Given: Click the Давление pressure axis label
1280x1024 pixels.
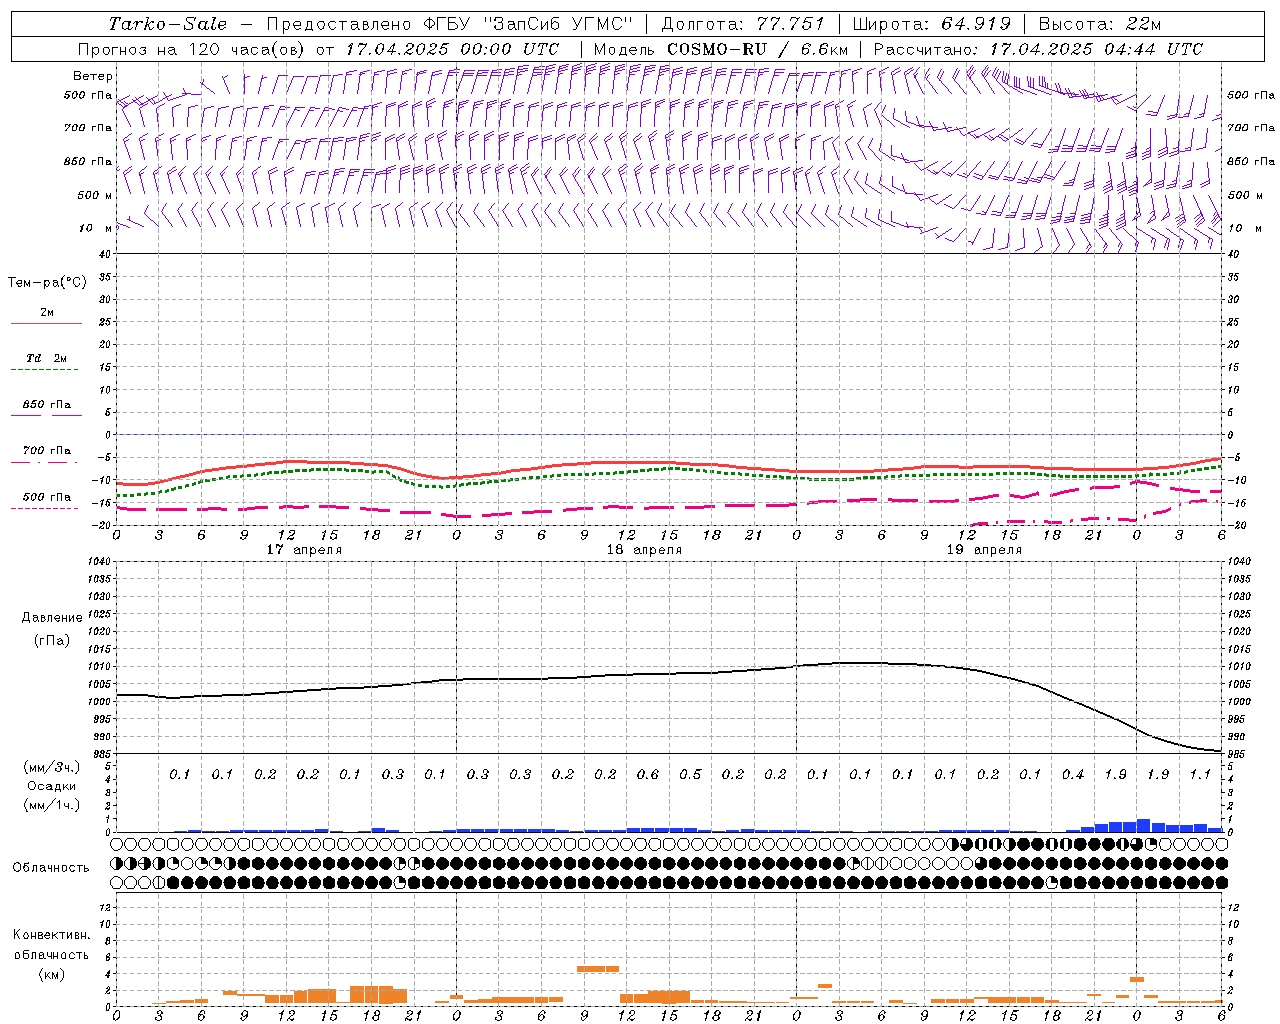Looking at the screenshot, I should 52,618.
